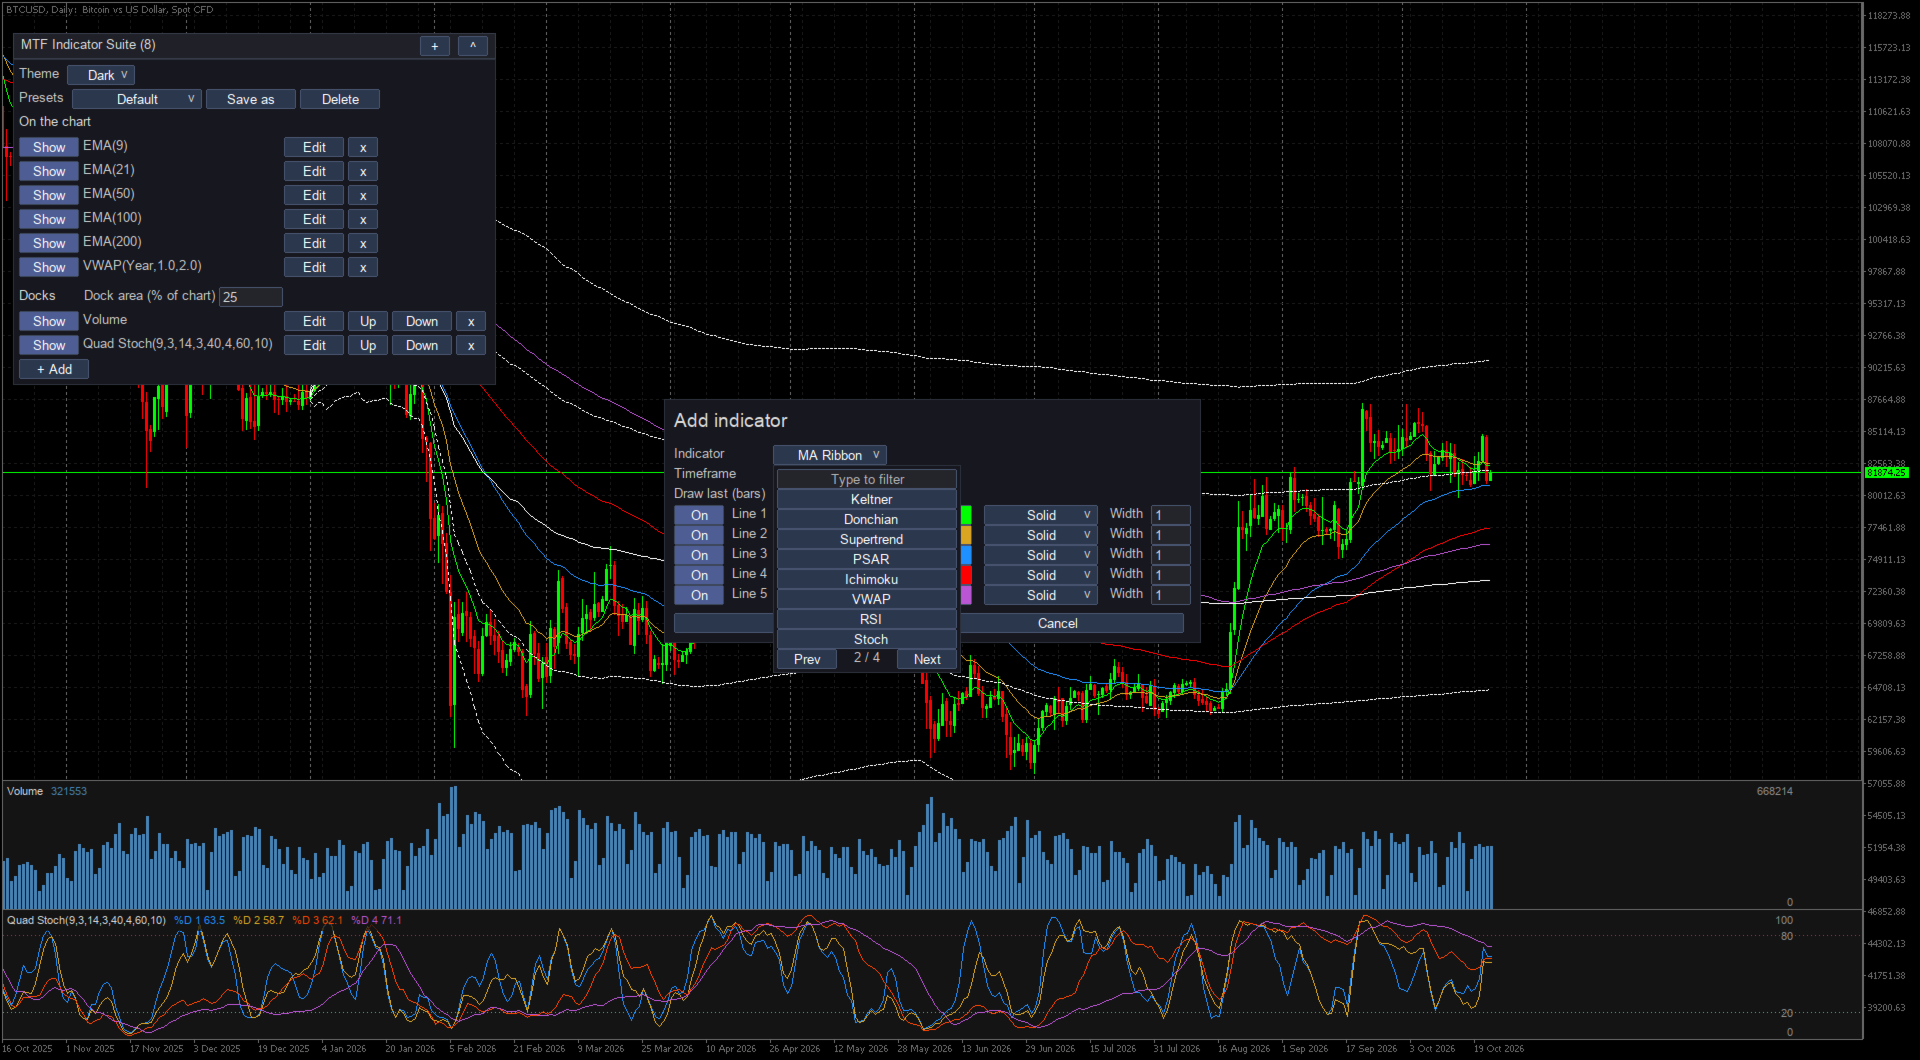Click the Dock area percent field
The image size is (1920, 1060).
coord(251,298)
